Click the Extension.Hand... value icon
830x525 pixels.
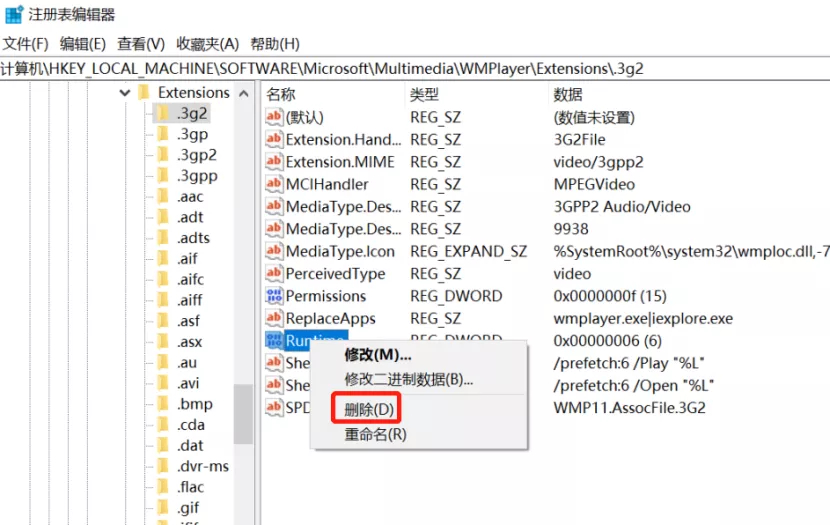[x=274, y=139]
